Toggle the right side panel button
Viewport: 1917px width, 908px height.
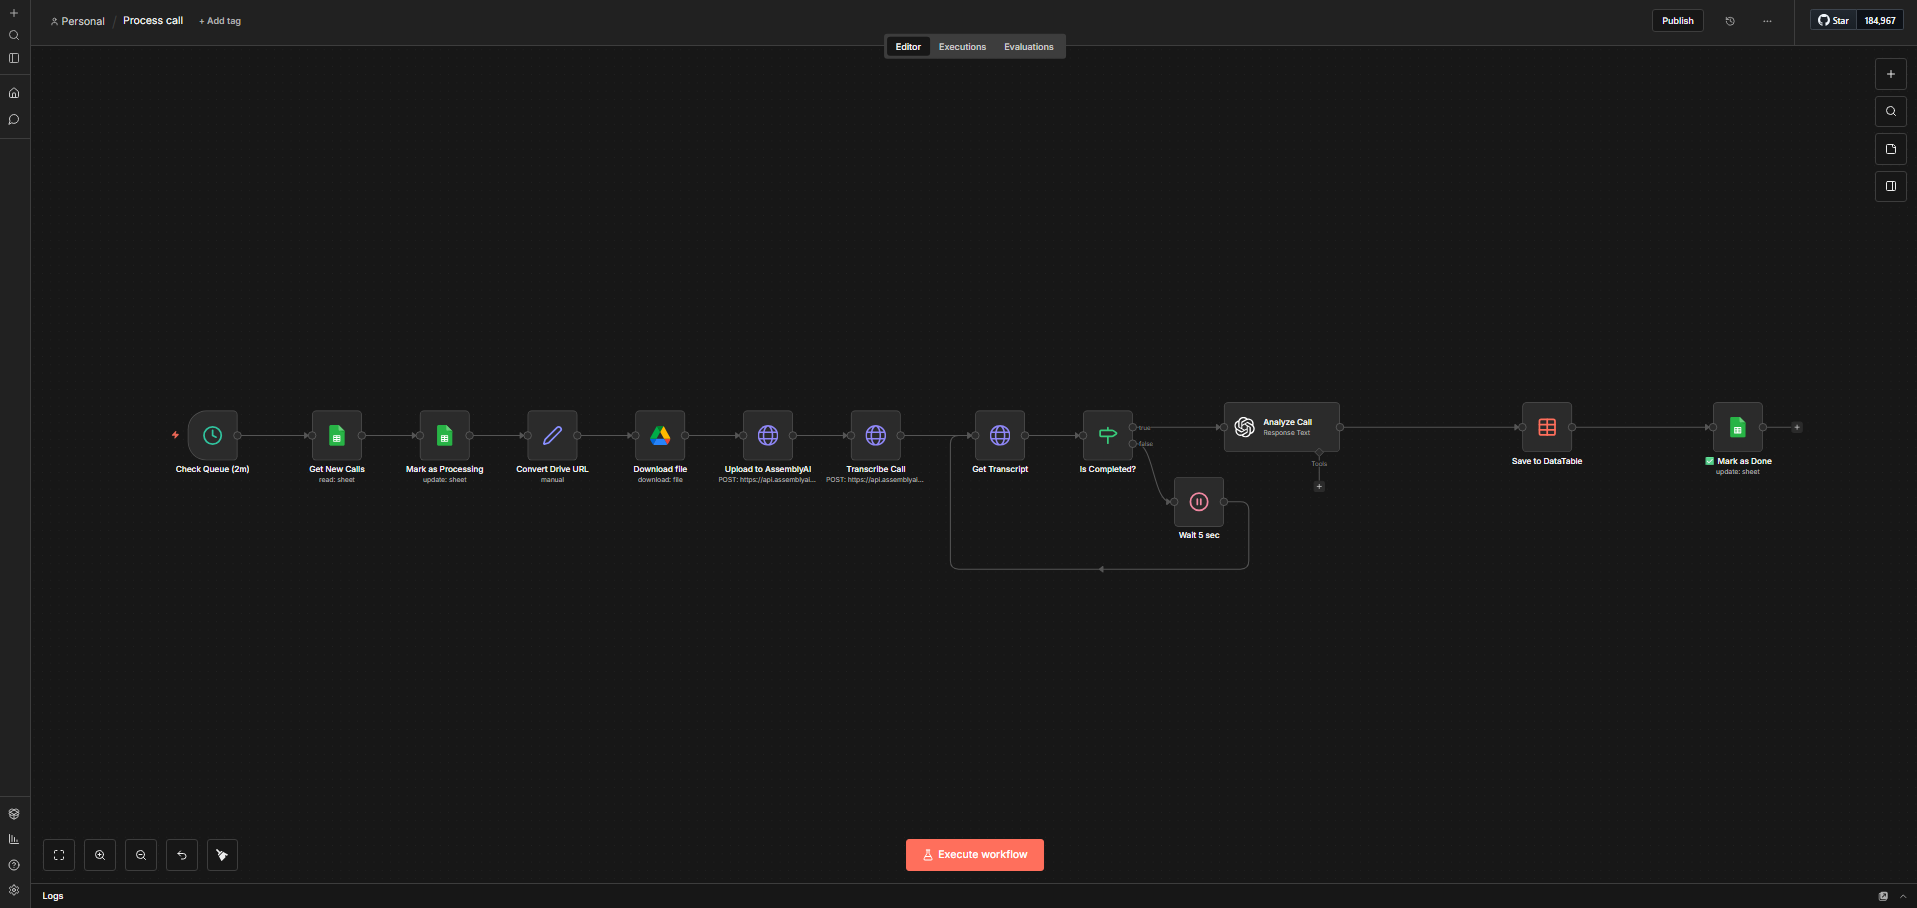pyautogui.click(x=1890, y=186)
